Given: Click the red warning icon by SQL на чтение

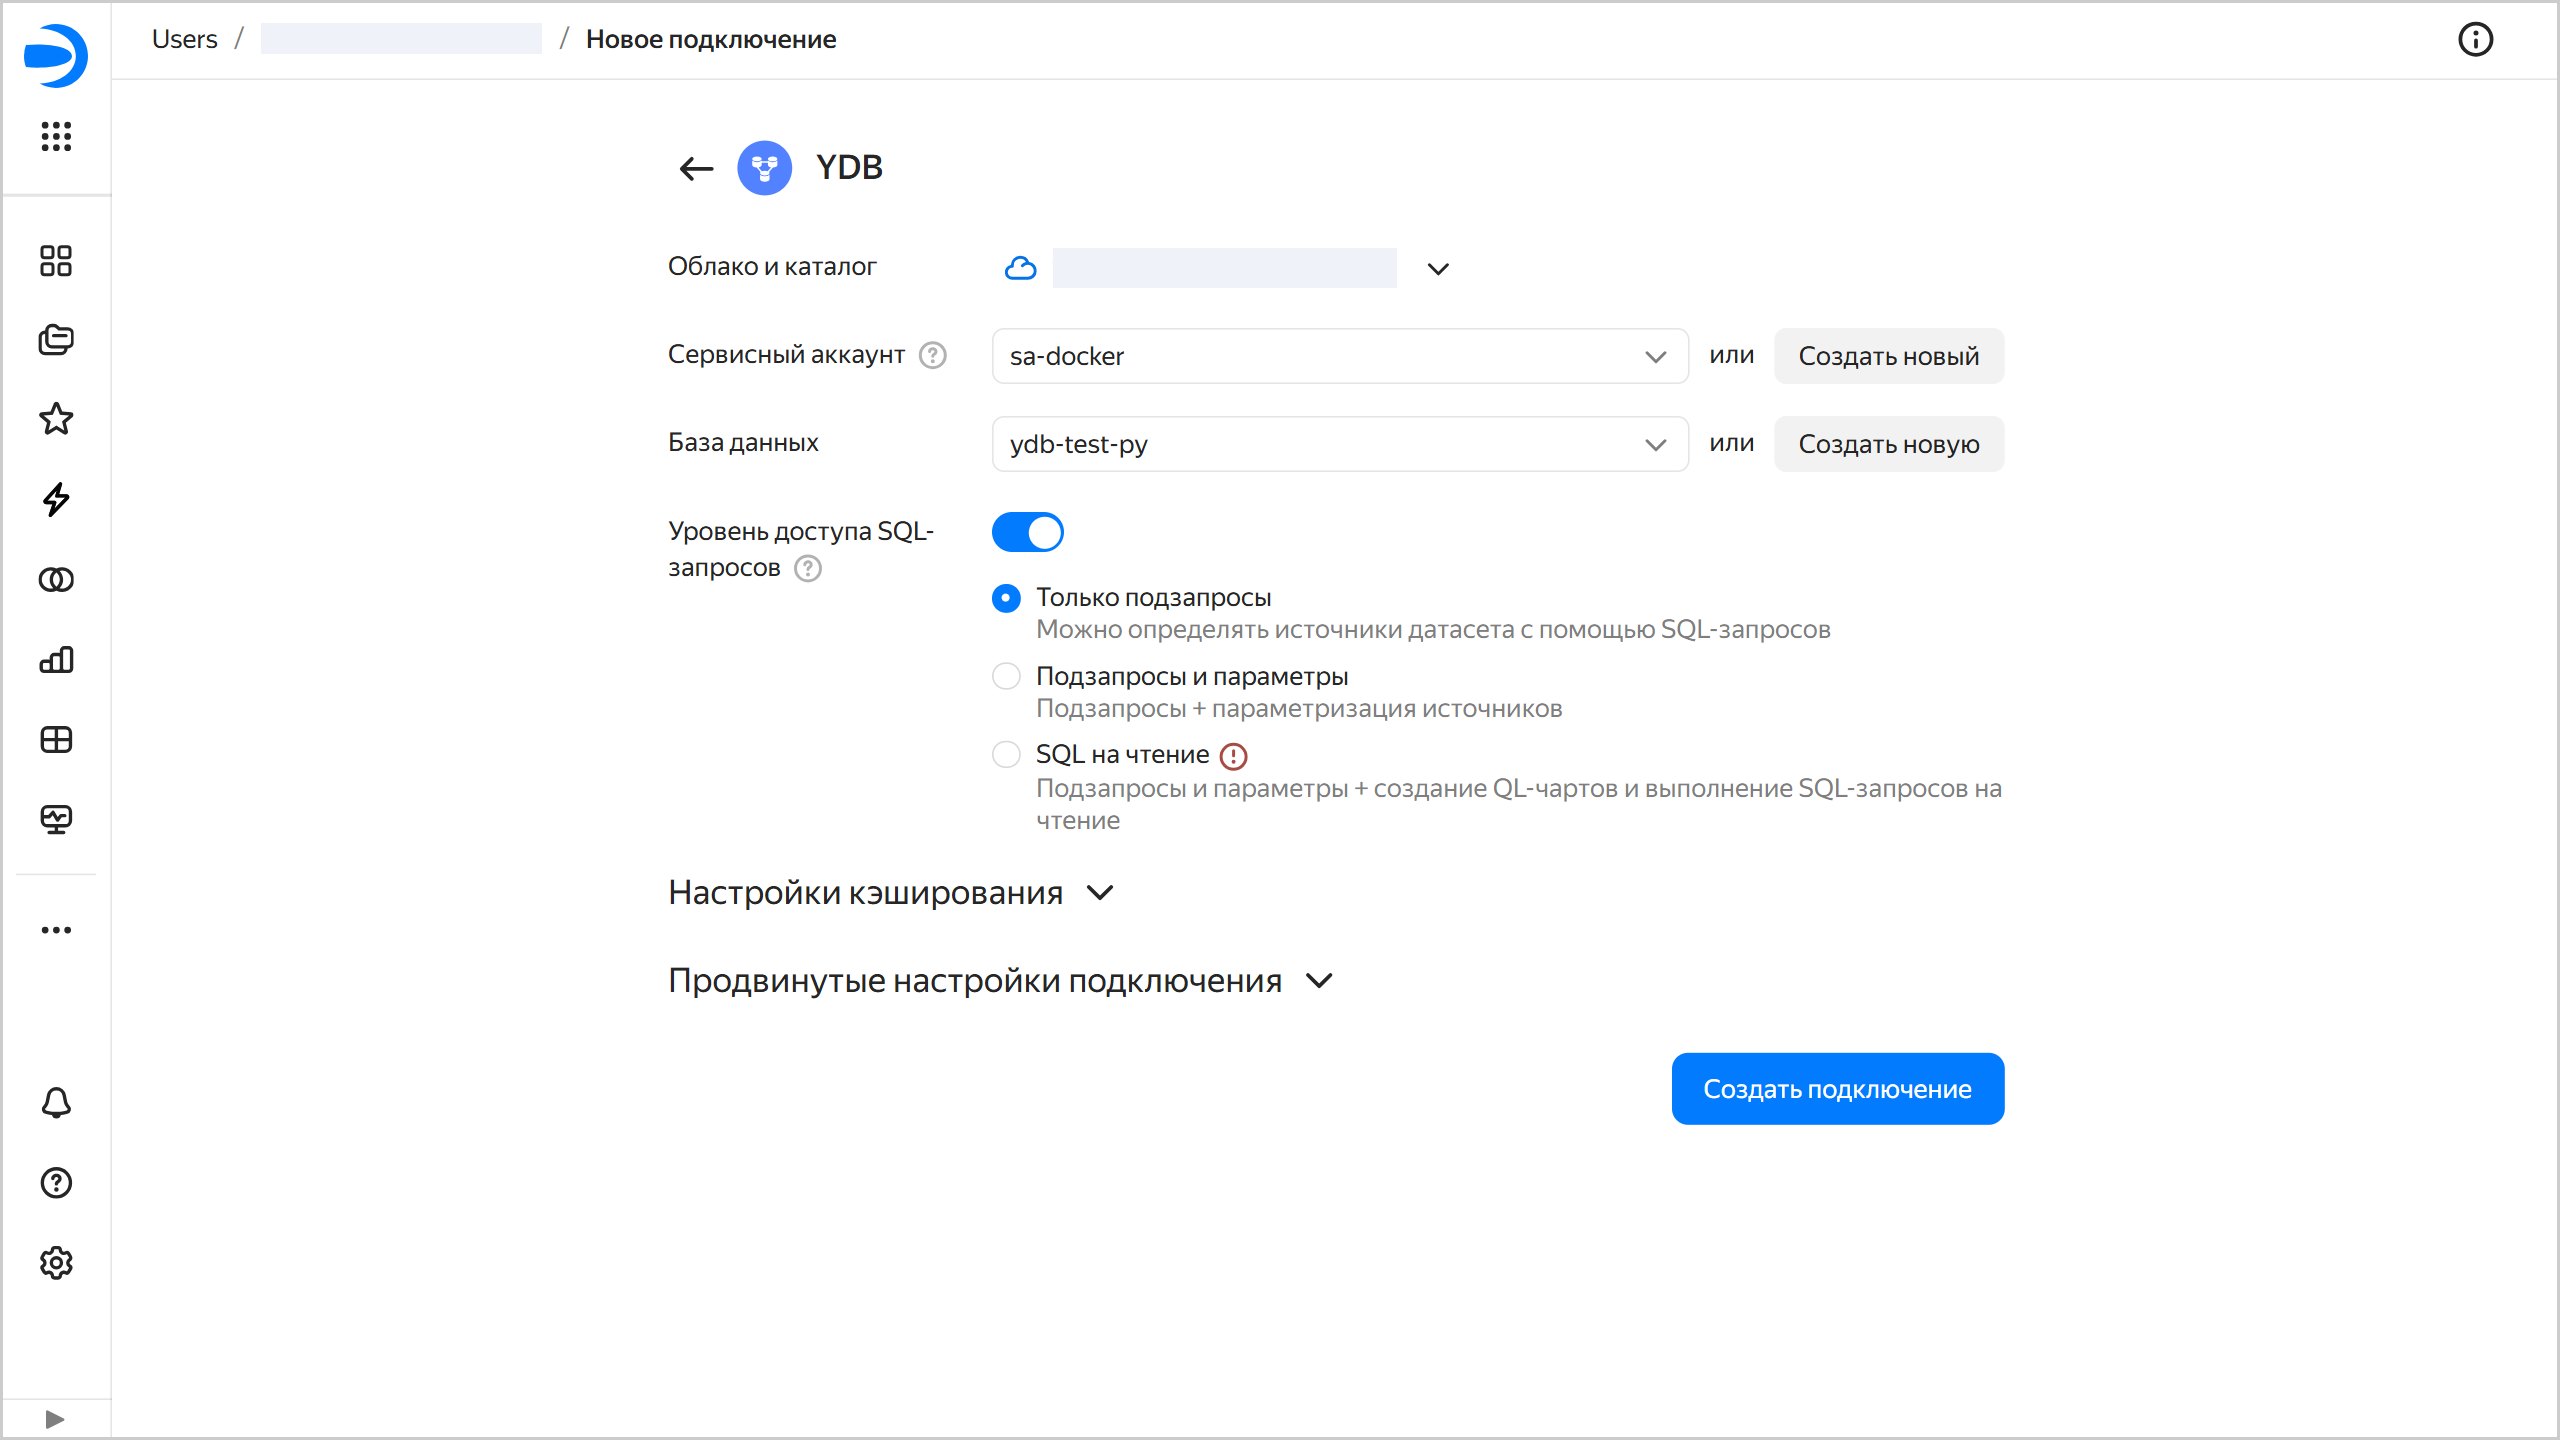Looking at the screenshot, I should [x=1234, y=756].
